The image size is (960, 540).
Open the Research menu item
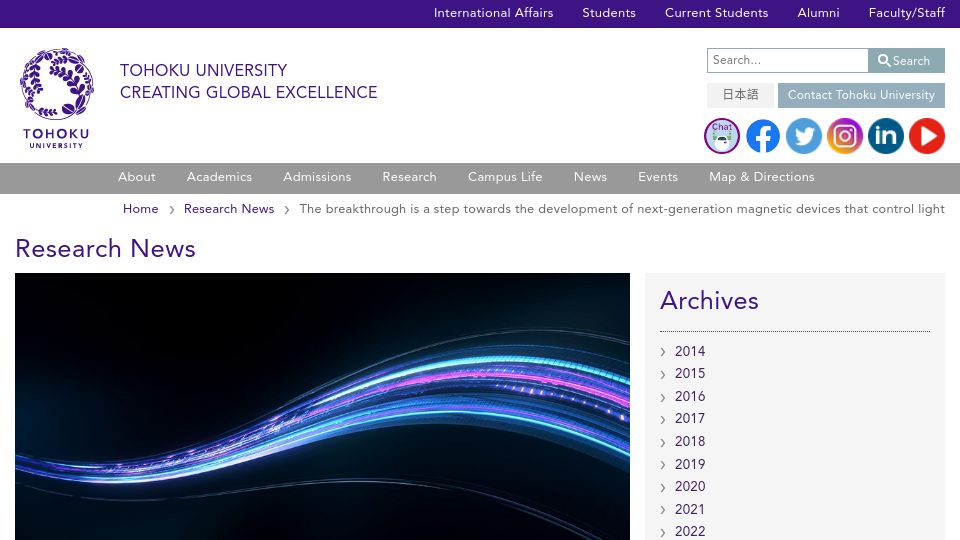(410, 177)
